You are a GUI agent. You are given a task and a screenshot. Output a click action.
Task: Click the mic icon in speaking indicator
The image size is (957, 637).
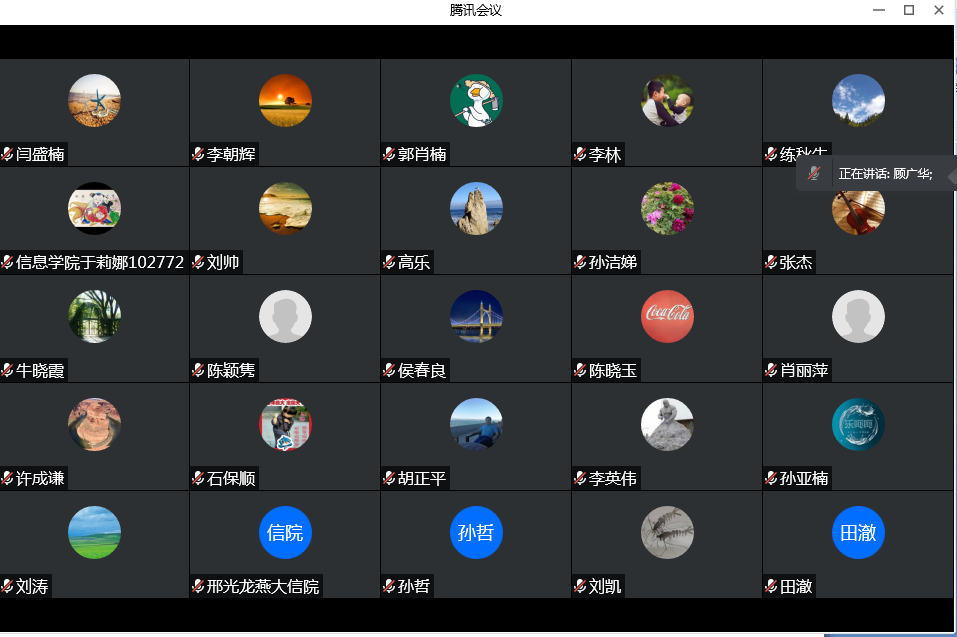click(x=815, y=174)
